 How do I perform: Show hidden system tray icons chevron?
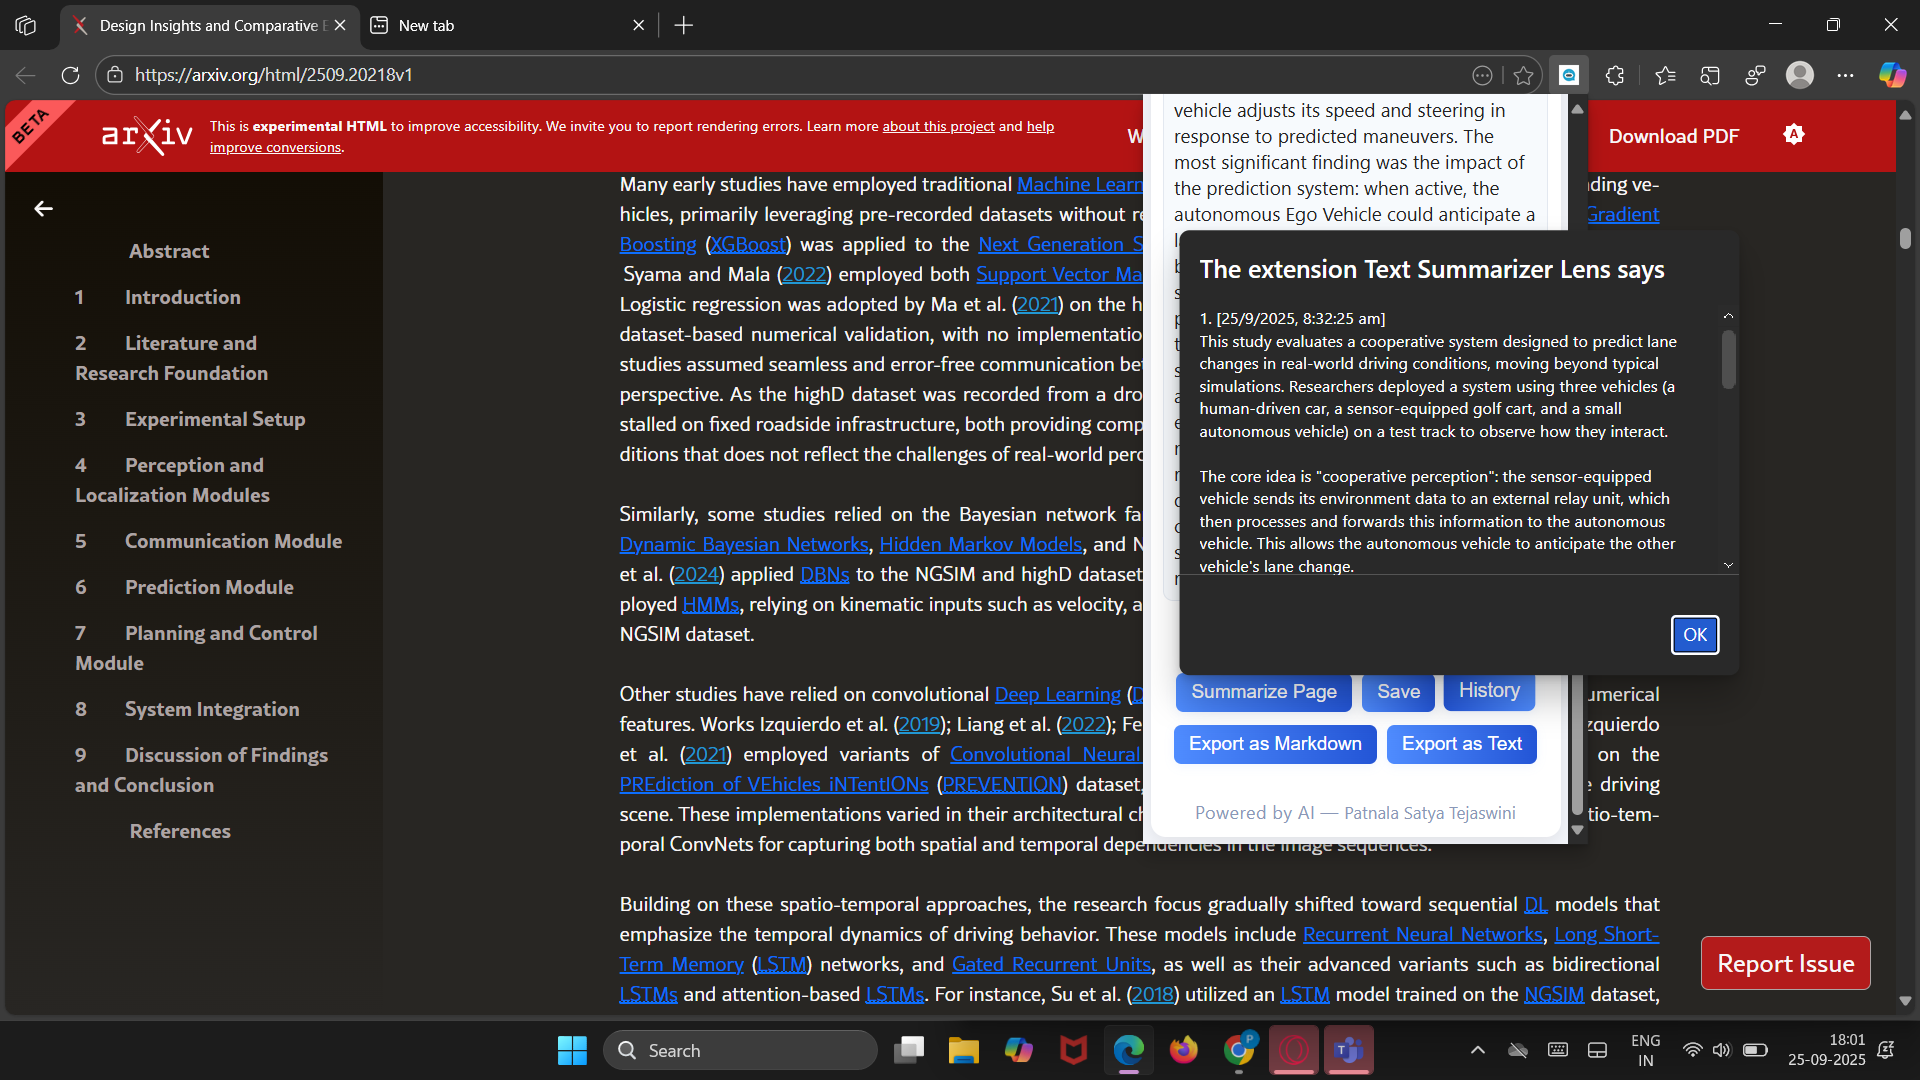coord(1477,1050)
